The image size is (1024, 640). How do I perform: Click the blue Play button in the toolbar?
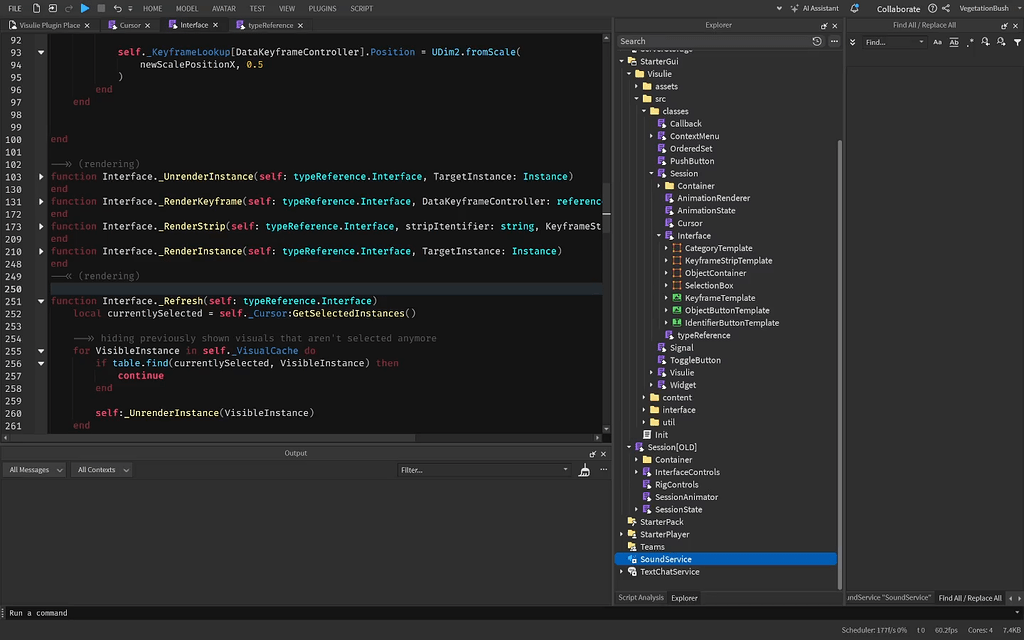tap(85, 8)
